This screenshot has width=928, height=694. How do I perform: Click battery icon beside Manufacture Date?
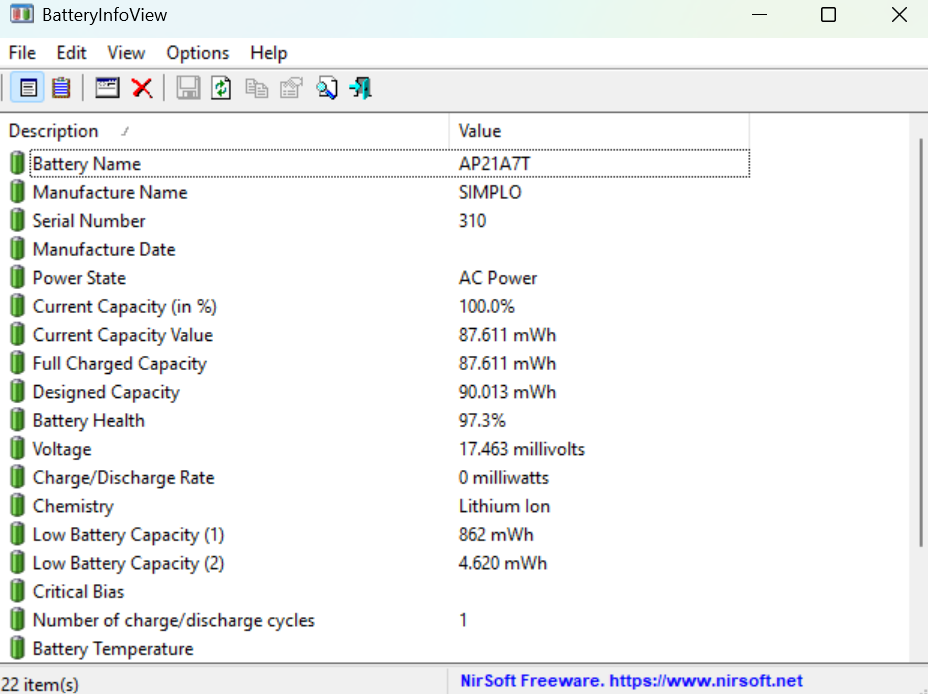tap(17, 249)
